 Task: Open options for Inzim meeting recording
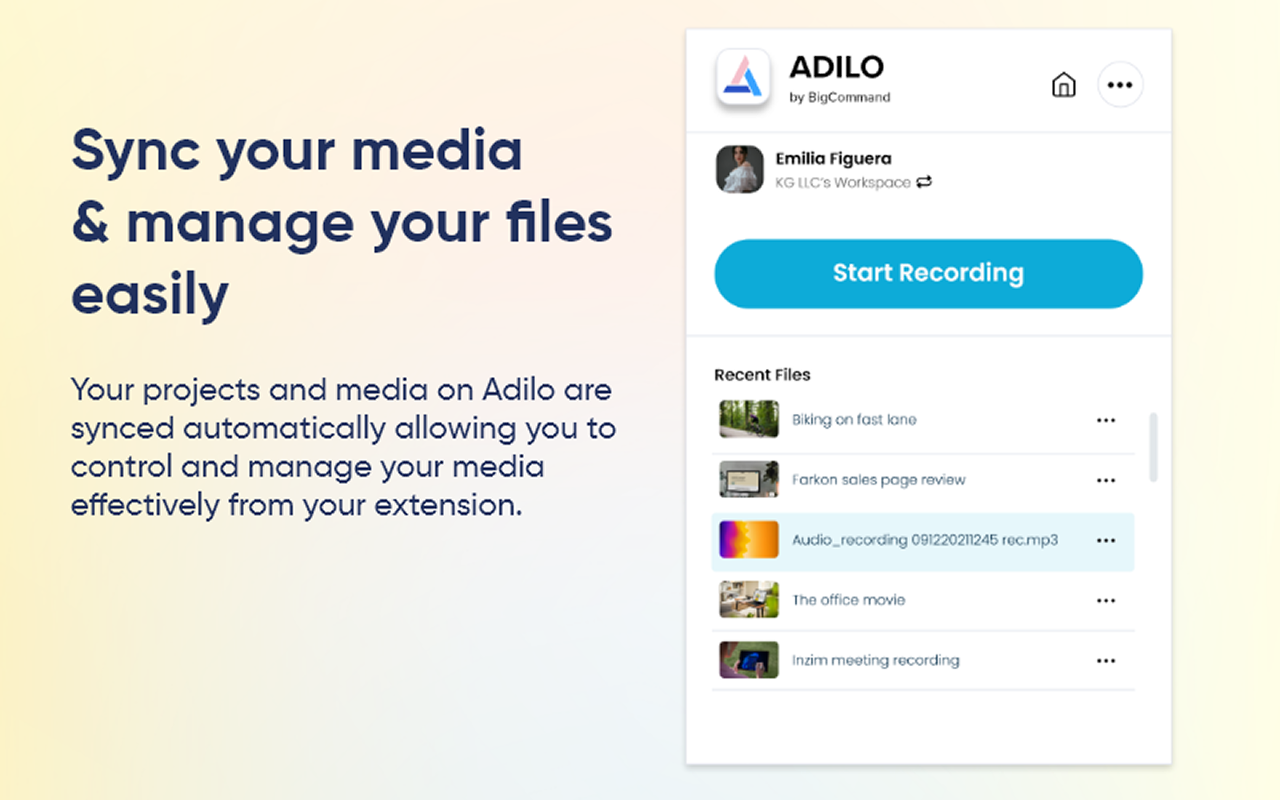pyautogui.click(x=1106, y=660)
